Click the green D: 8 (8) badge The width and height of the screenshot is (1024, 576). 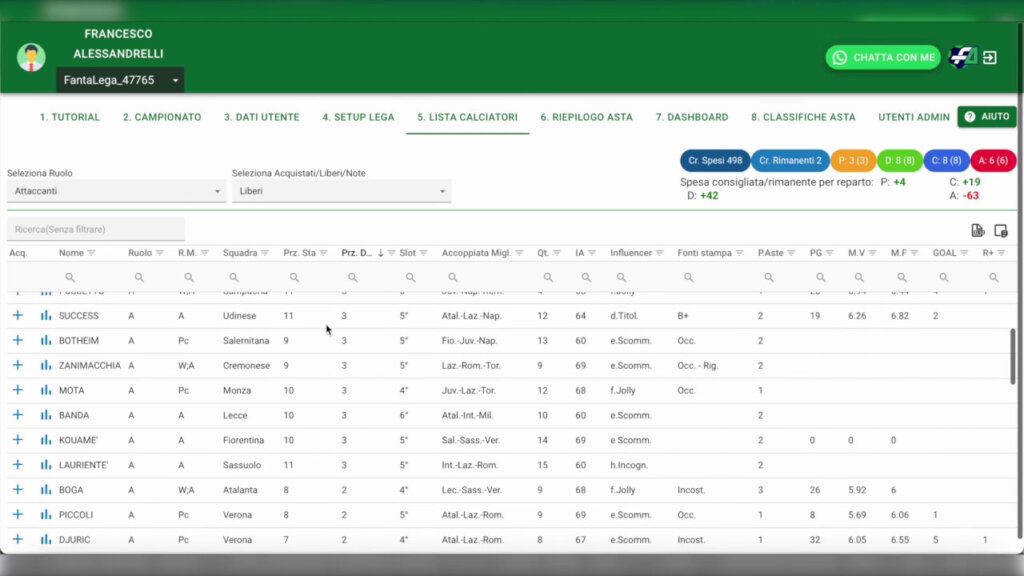(x=899, y=160)
